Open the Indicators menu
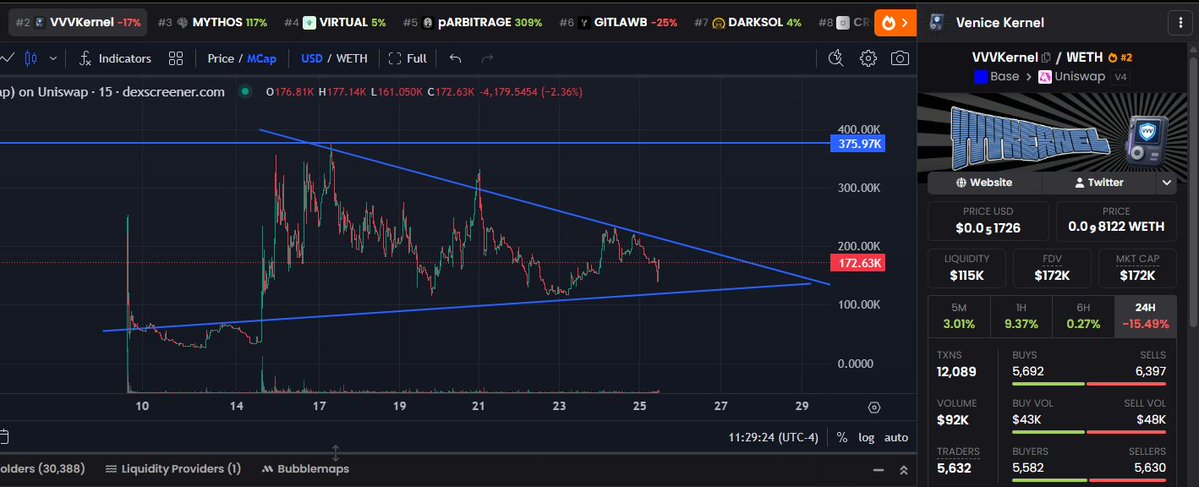 115,58
